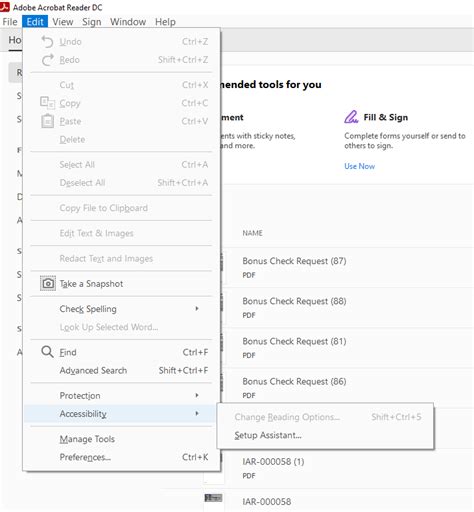Image resolution: width=474 pixels, height=512 pixels.
Task: Click Deselect All menu entry
Action: [x=121, y=183]
